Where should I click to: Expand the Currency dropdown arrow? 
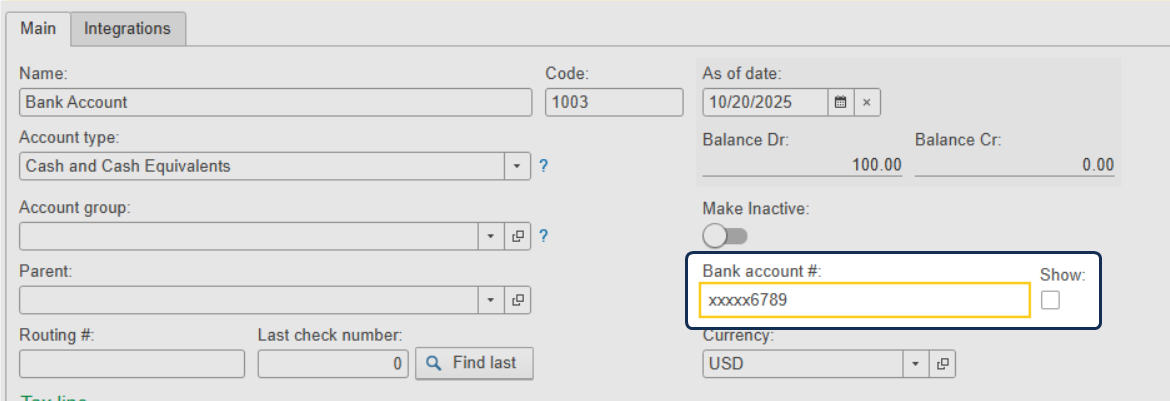[x=916, y=364]
